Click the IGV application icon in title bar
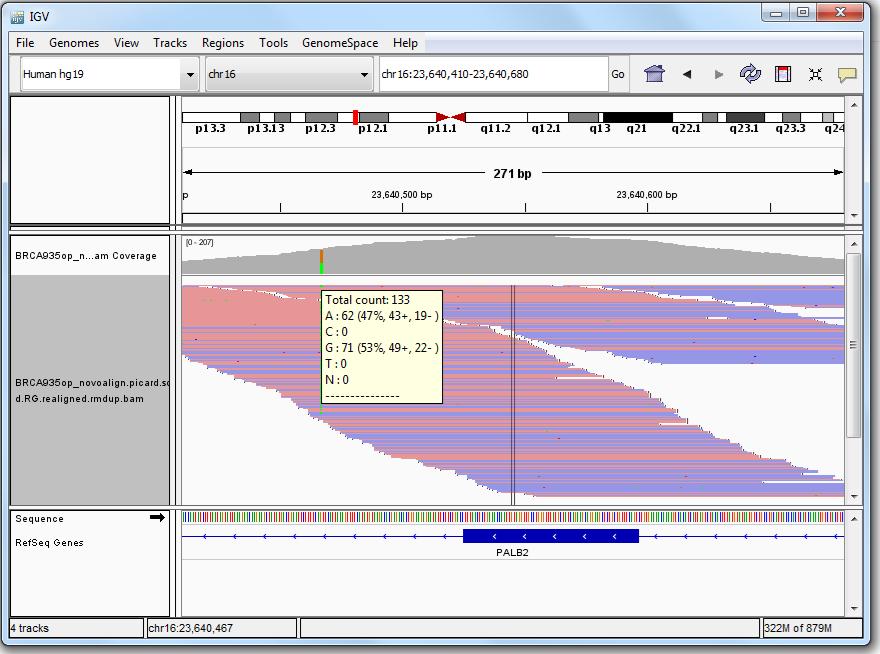 coord(17,17)
